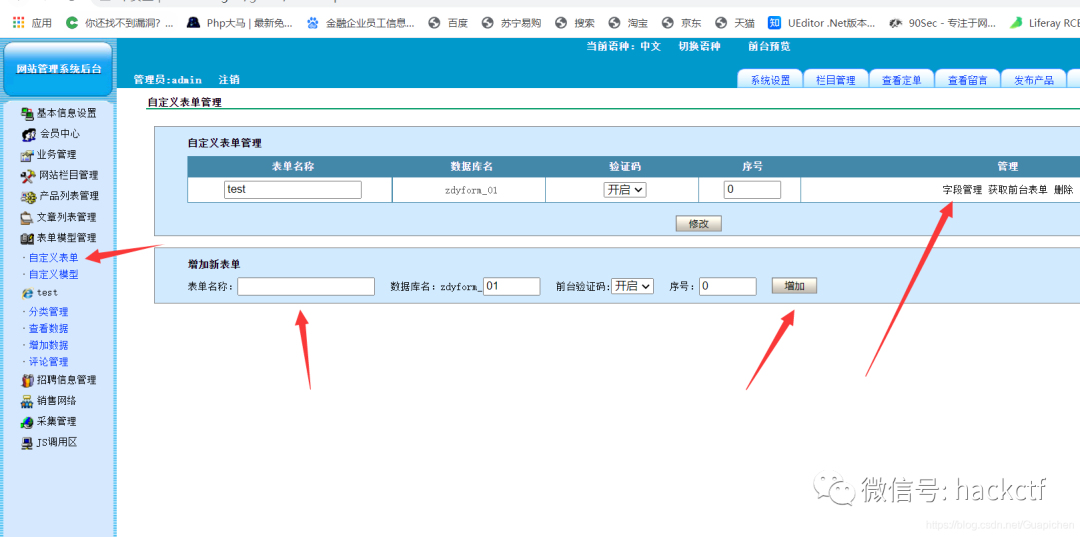This screenshot has height=537, width=1080.
Task: Click the 业务管理 sidebar icon
Action: tap(28, 156)
